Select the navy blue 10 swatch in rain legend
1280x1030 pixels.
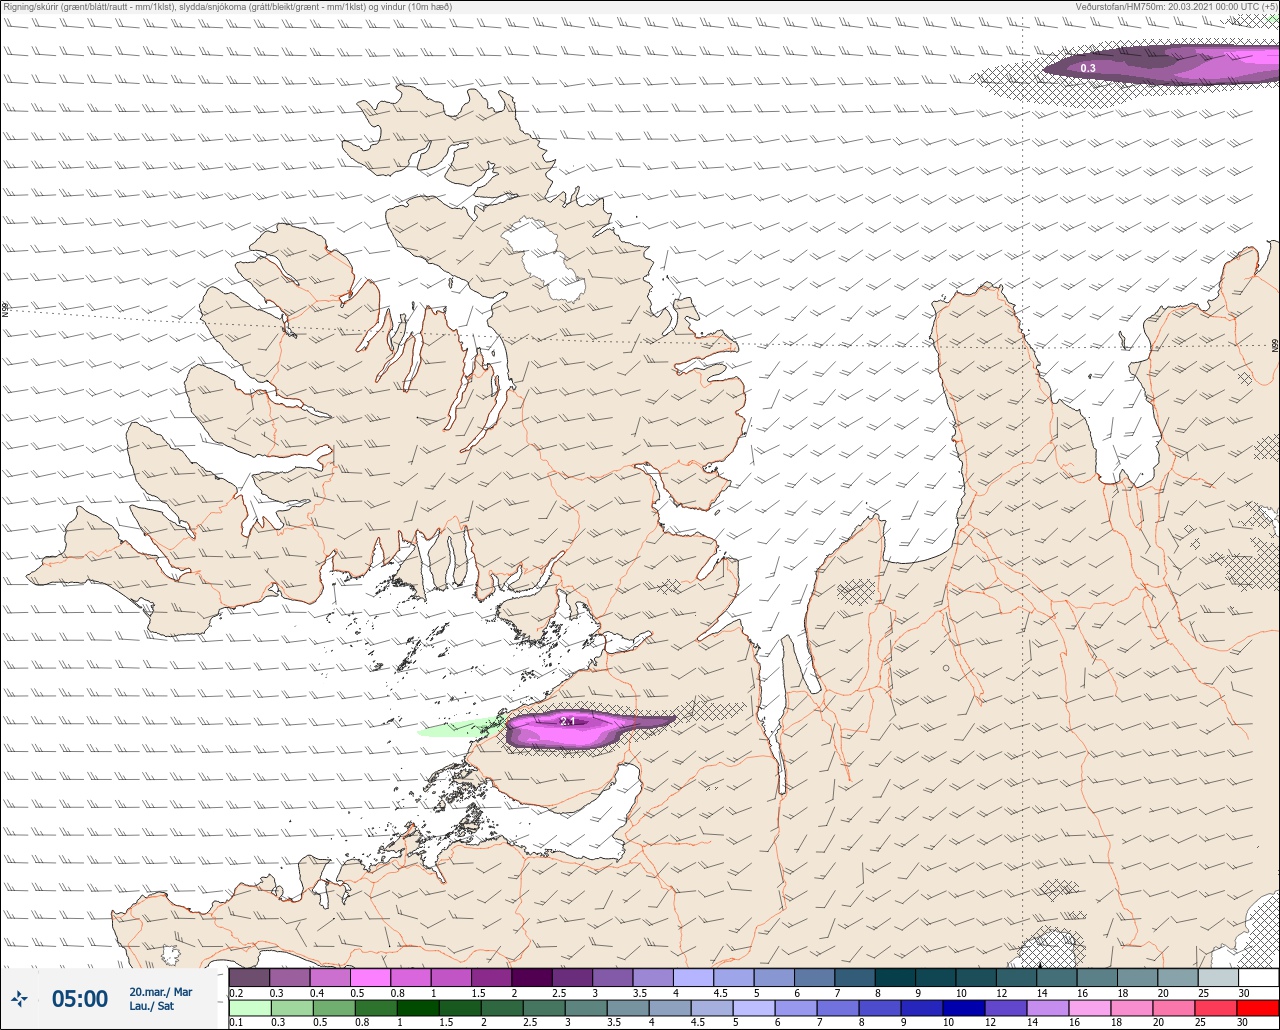coord(963,1007)
